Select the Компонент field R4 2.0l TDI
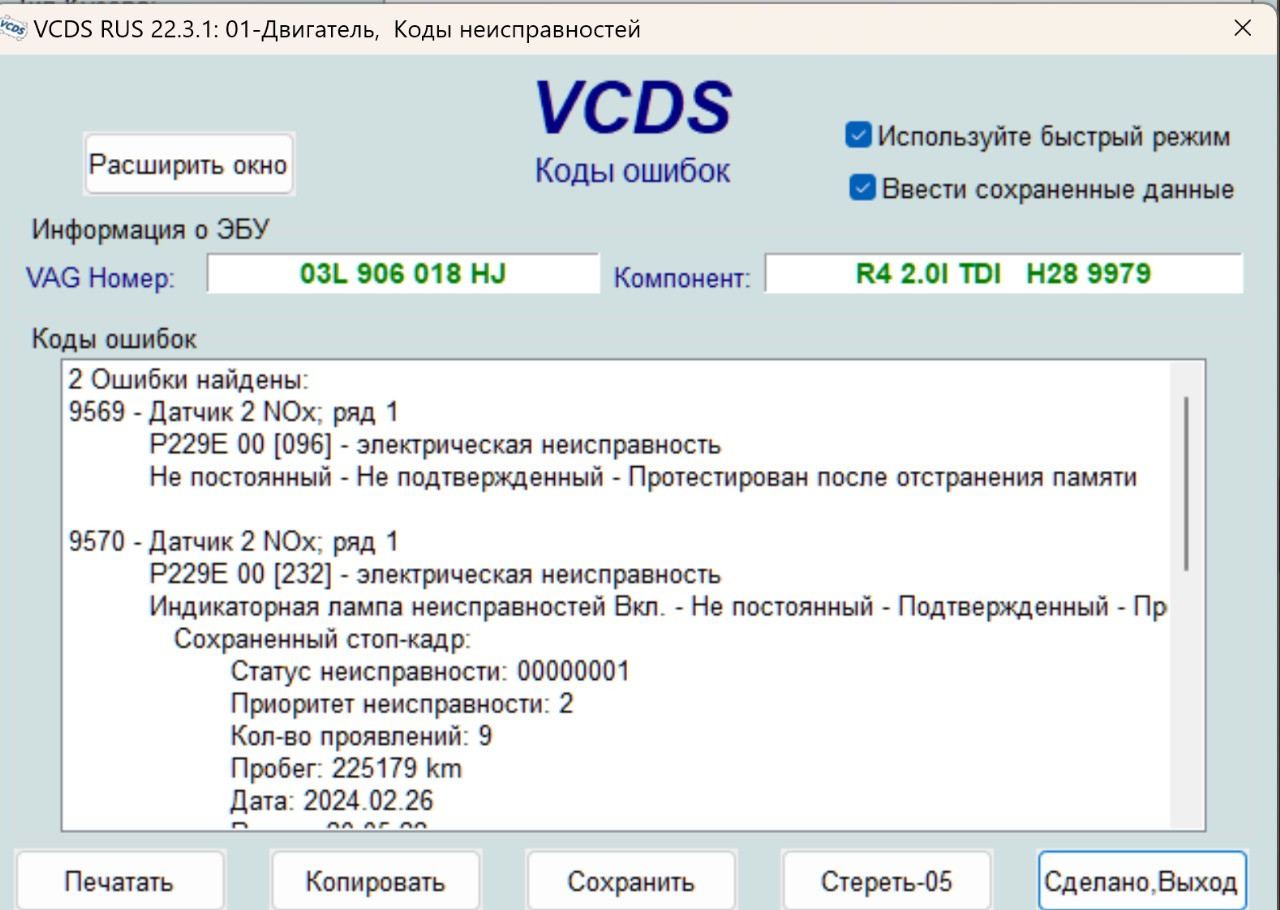 click(1003, 274)
